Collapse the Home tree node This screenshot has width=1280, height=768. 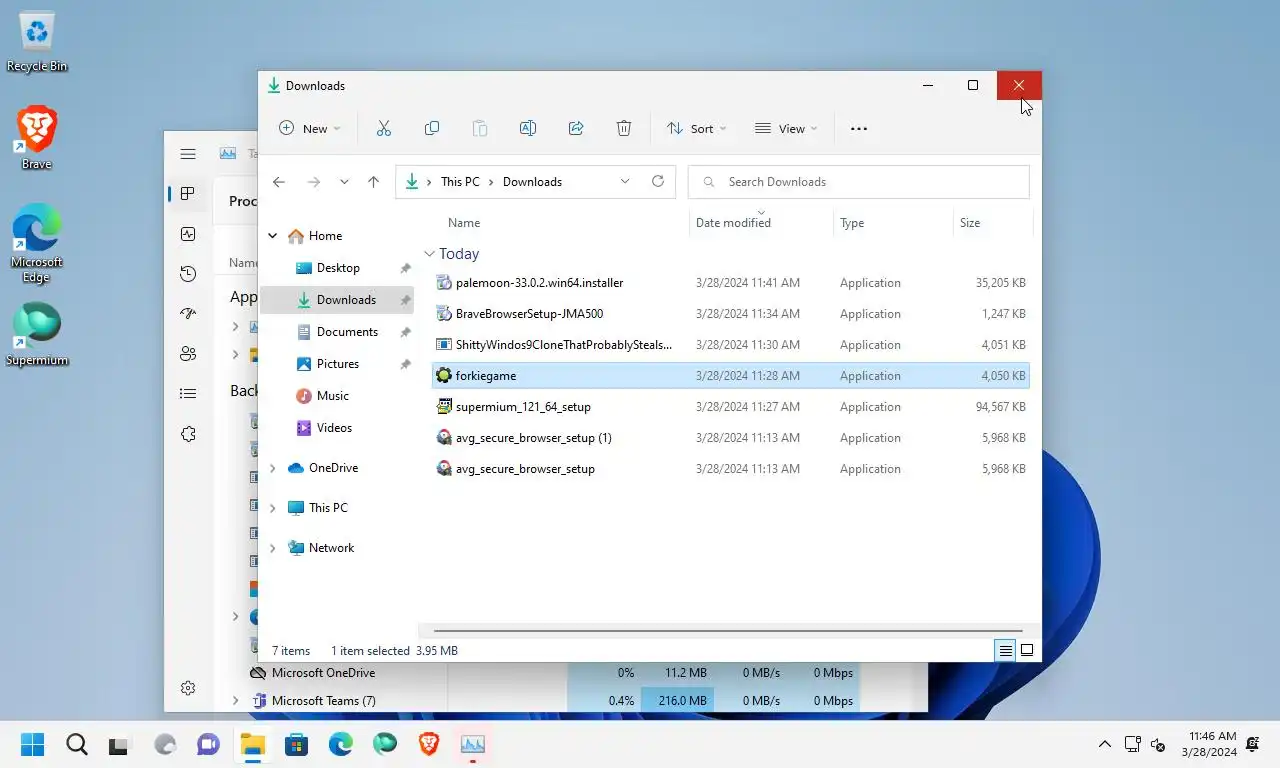tap(272, 236)
